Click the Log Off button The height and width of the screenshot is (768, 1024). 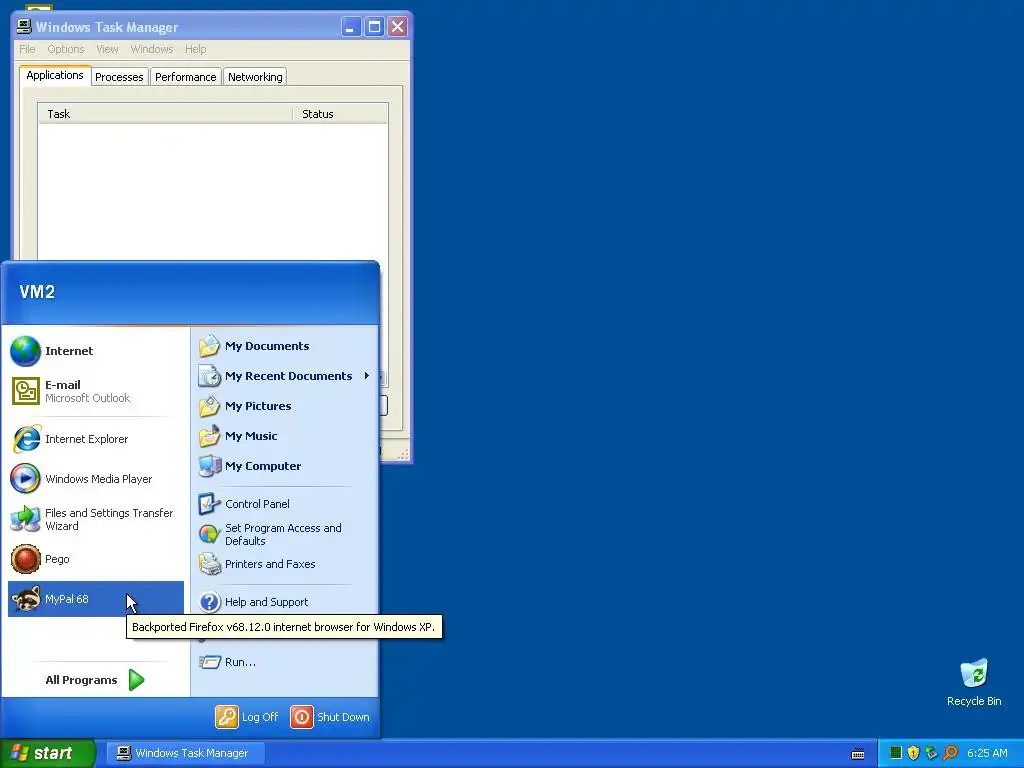pyautogui.click(x=247, y=717)
